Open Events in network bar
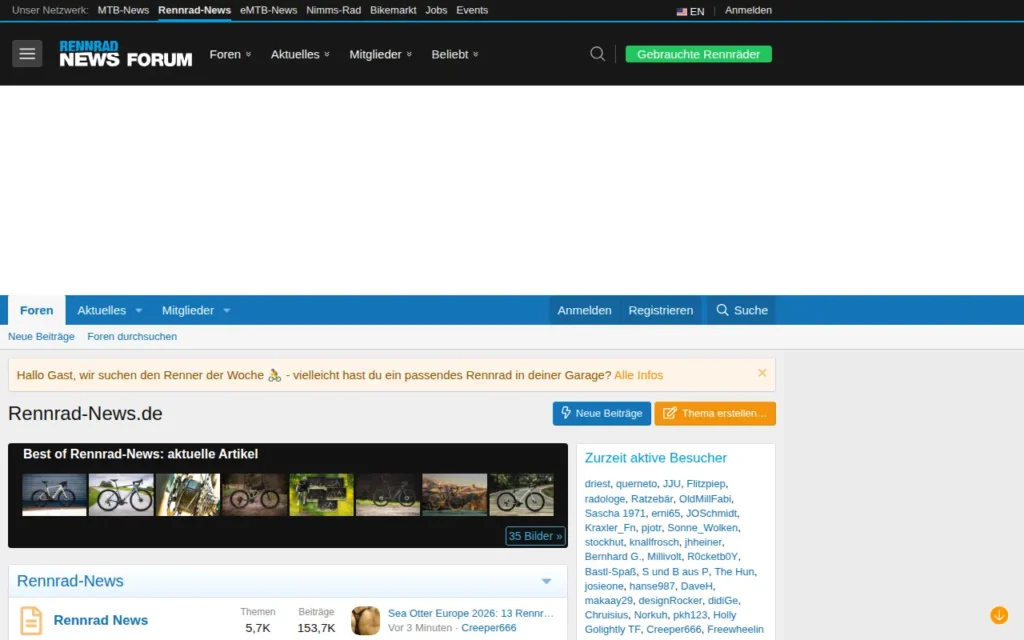Viewport: 1024px width, 640px height. (x=472, y=10)
